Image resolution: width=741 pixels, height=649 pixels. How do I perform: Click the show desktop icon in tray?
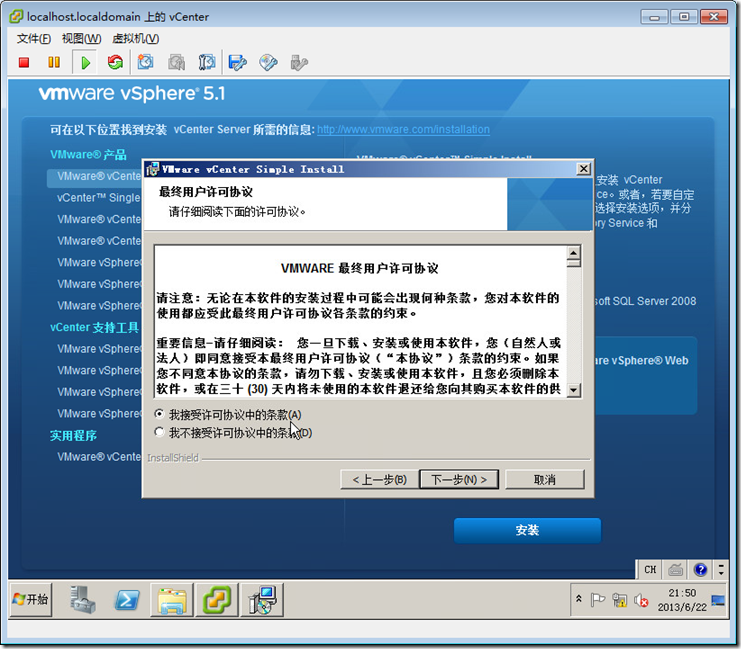tap(718, 600)
